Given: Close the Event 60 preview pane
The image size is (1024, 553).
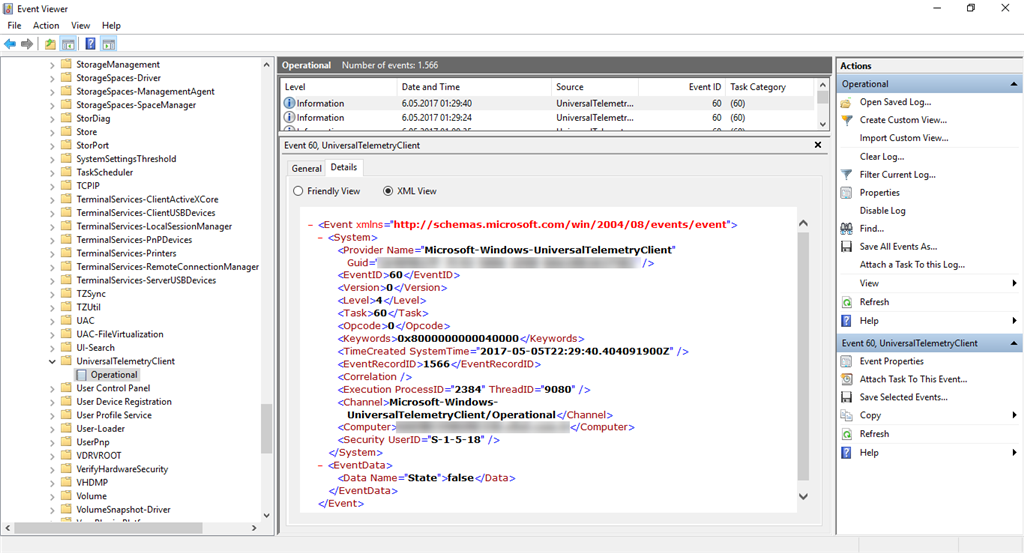Looking at the screenshot, I should coord(818,145).
